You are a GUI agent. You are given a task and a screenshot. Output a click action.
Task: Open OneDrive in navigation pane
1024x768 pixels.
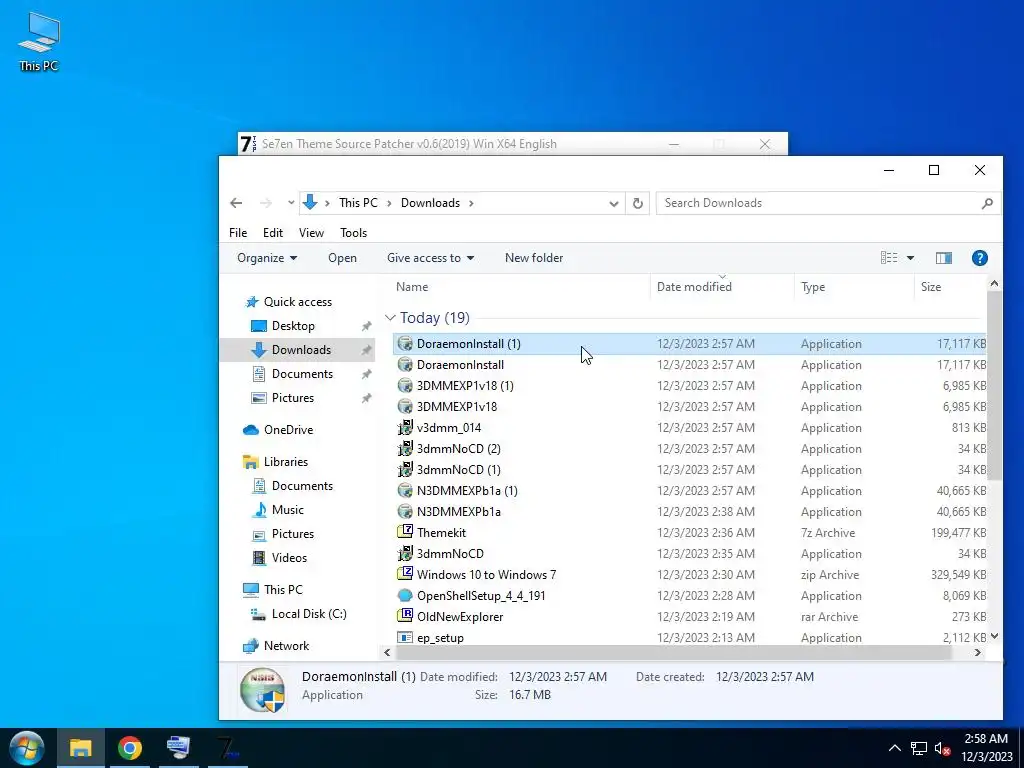coord(288,430)
